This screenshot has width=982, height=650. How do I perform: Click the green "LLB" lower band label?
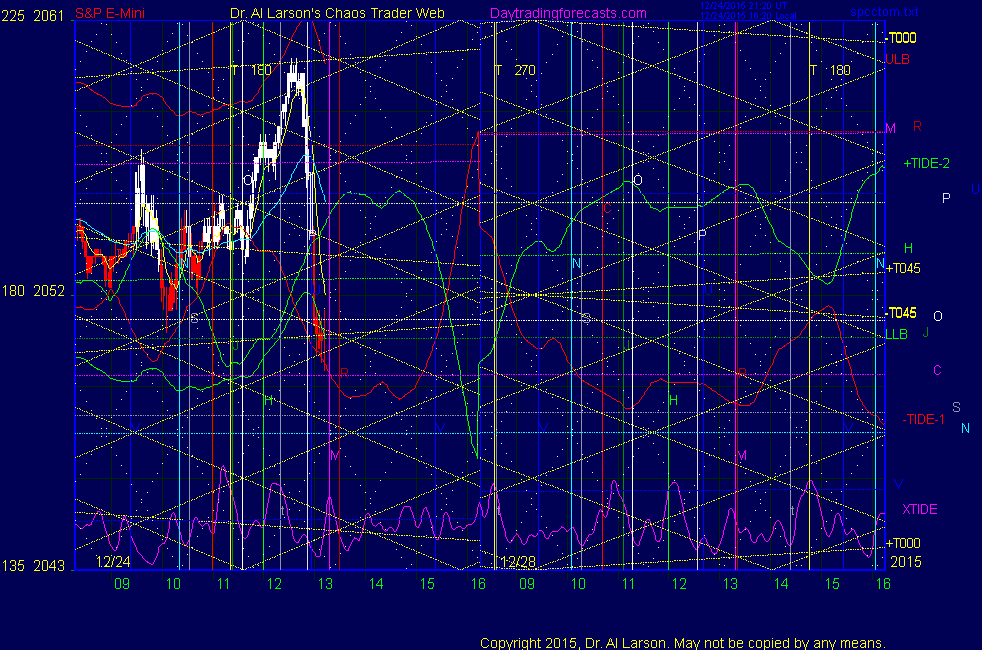coord(896,334)
